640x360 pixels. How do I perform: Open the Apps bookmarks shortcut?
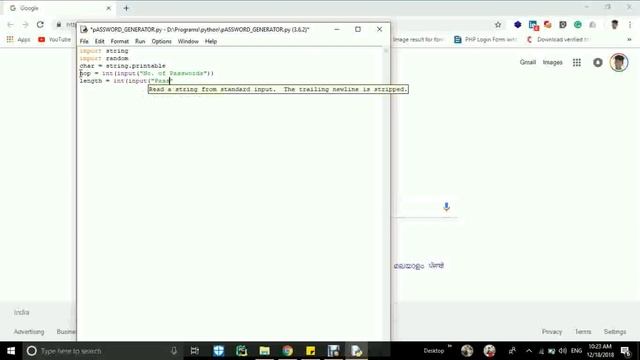18,40
